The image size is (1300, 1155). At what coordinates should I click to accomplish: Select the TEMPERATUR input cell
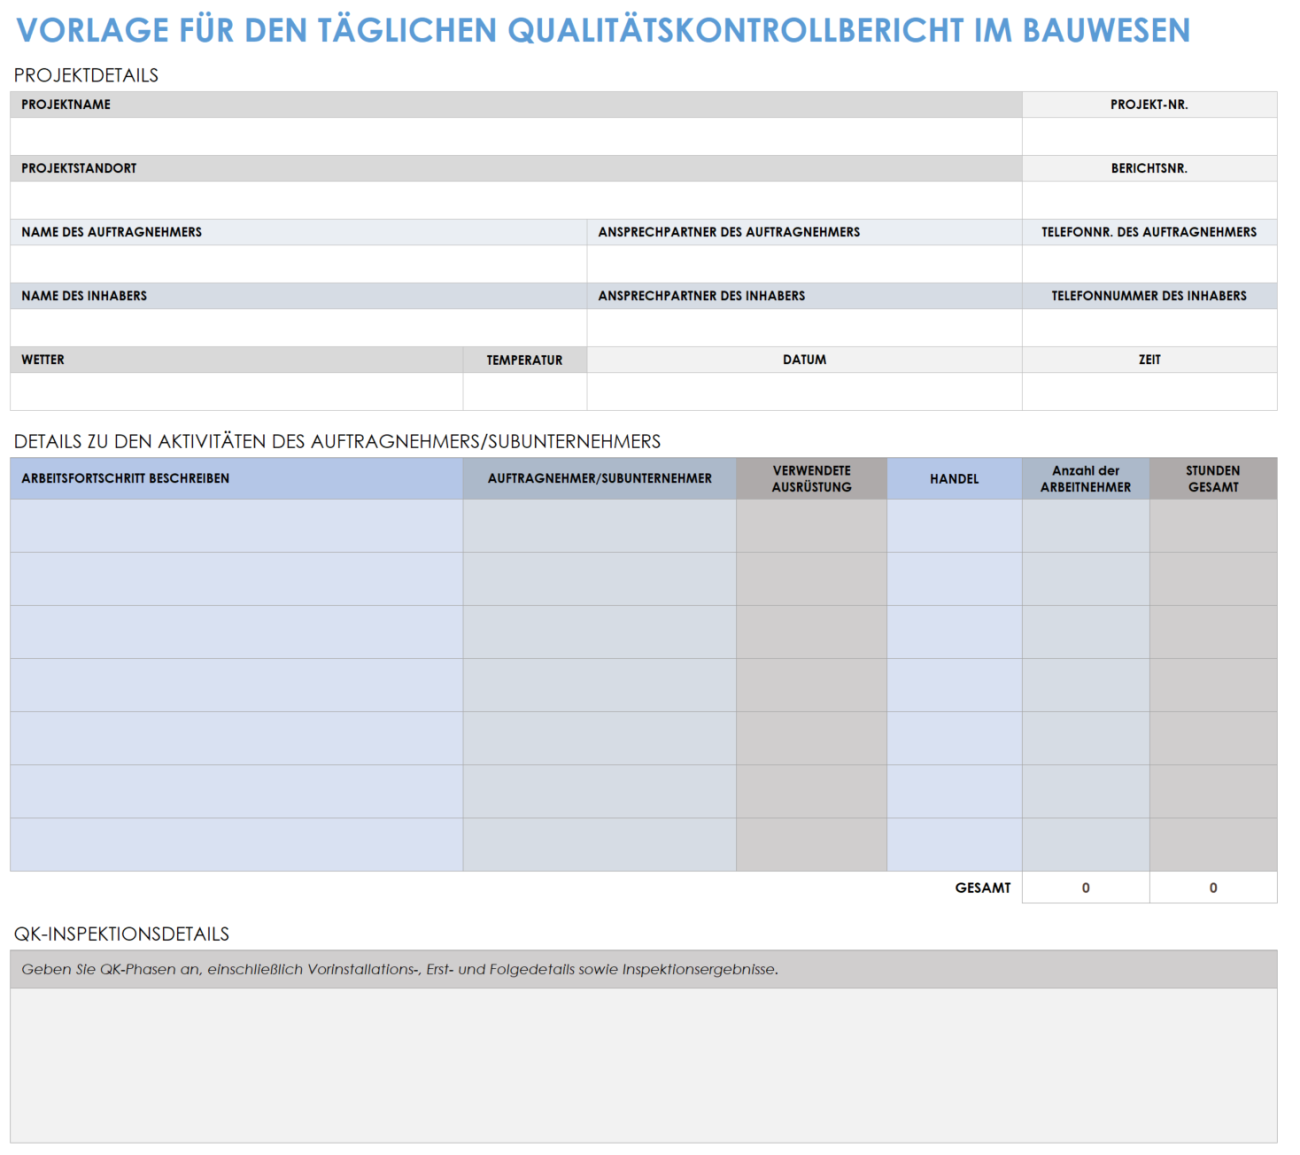pyautogui.click(x=525, y=391)
